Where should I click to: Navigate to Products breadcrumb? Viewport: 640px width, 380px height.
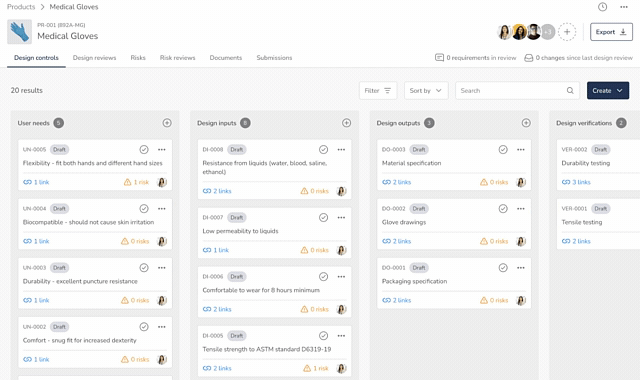click(21, 7)
